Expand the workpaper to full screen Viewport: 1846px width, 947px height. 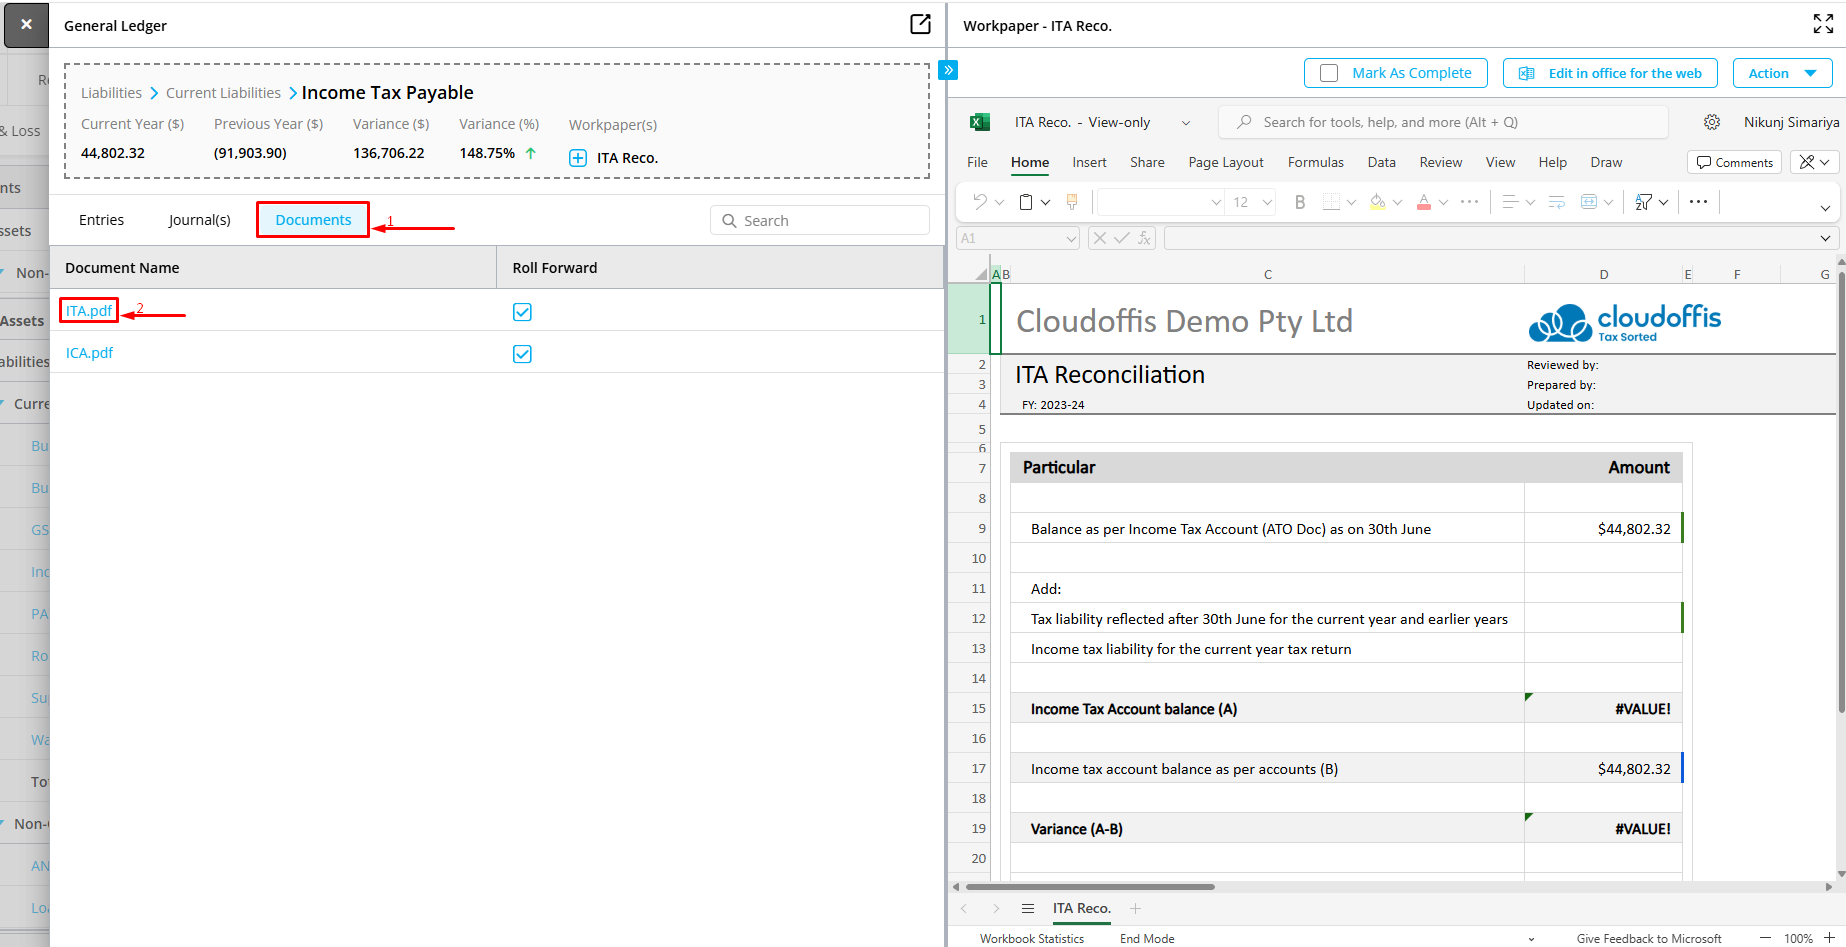[1823, 24]
